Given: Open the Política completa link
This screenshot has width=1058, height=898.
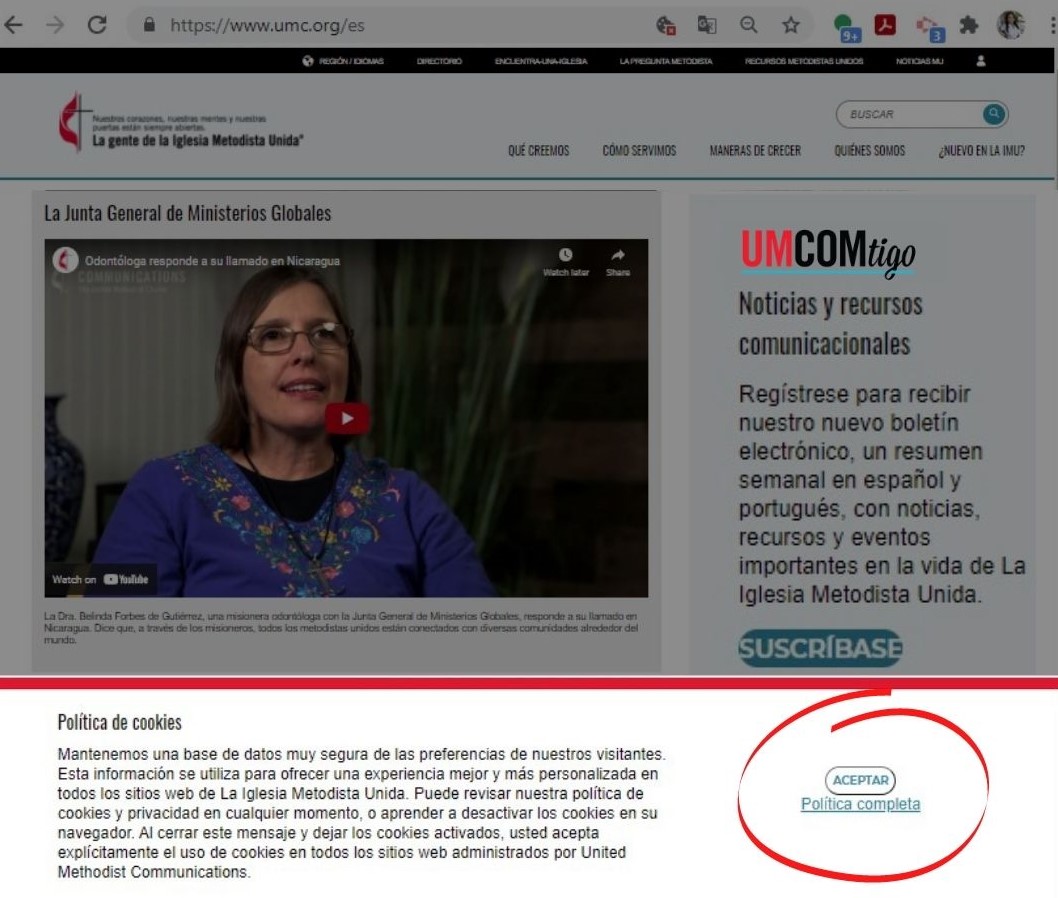Looking at the screenshot, I should 860,804.
